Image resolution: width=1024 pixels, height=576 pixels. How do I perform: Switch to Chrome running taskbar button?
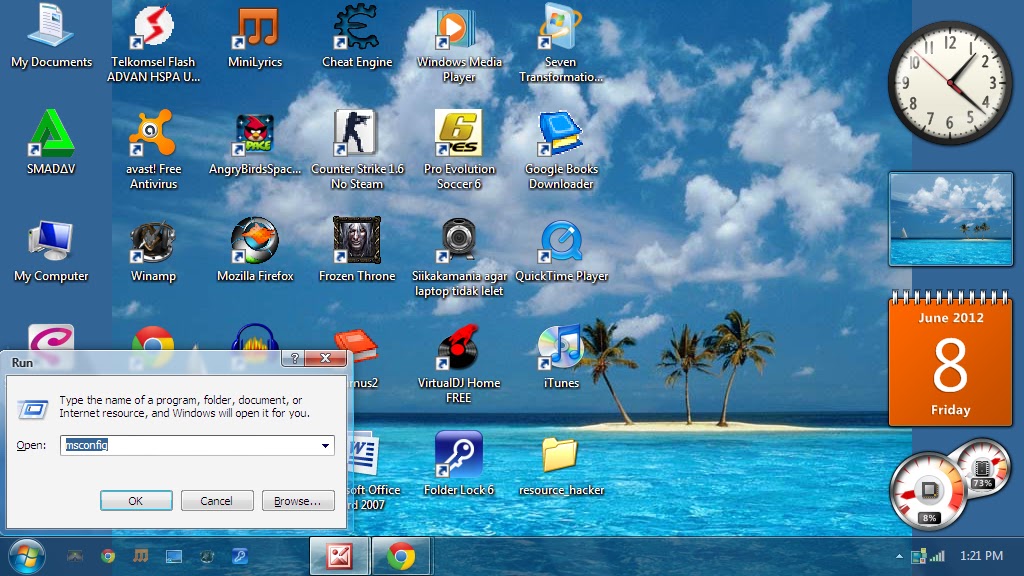pos(401,556)
